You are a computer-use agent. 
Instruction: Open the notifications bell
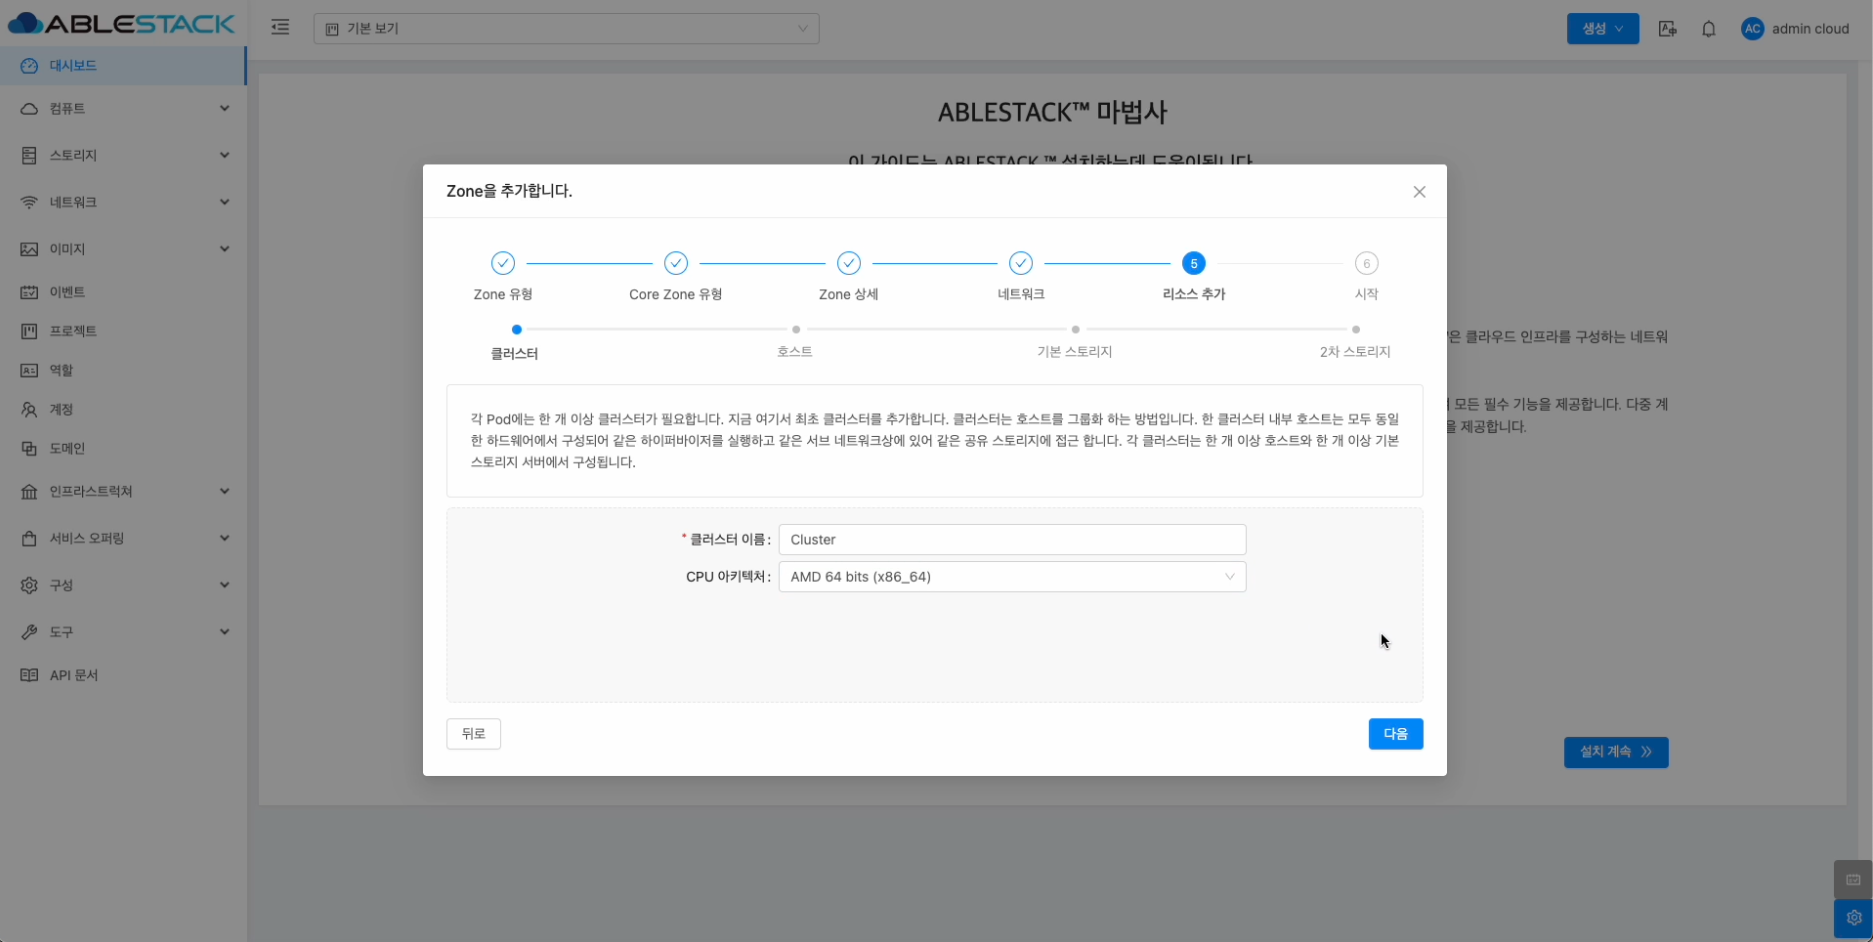pos(1709,29)
